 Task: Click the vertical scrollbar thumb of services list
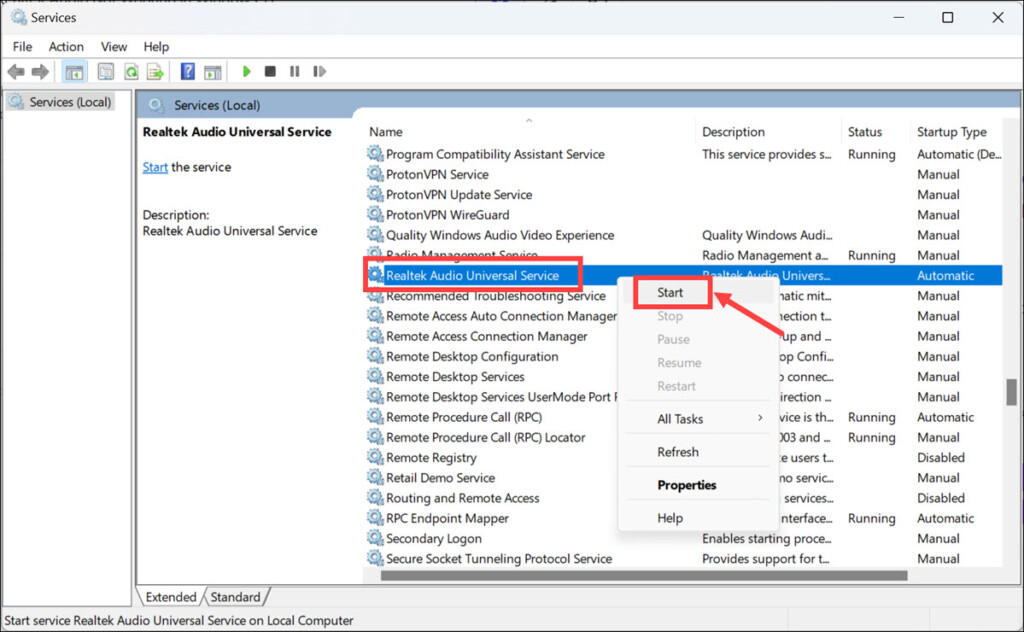[x=1011, y=391]
